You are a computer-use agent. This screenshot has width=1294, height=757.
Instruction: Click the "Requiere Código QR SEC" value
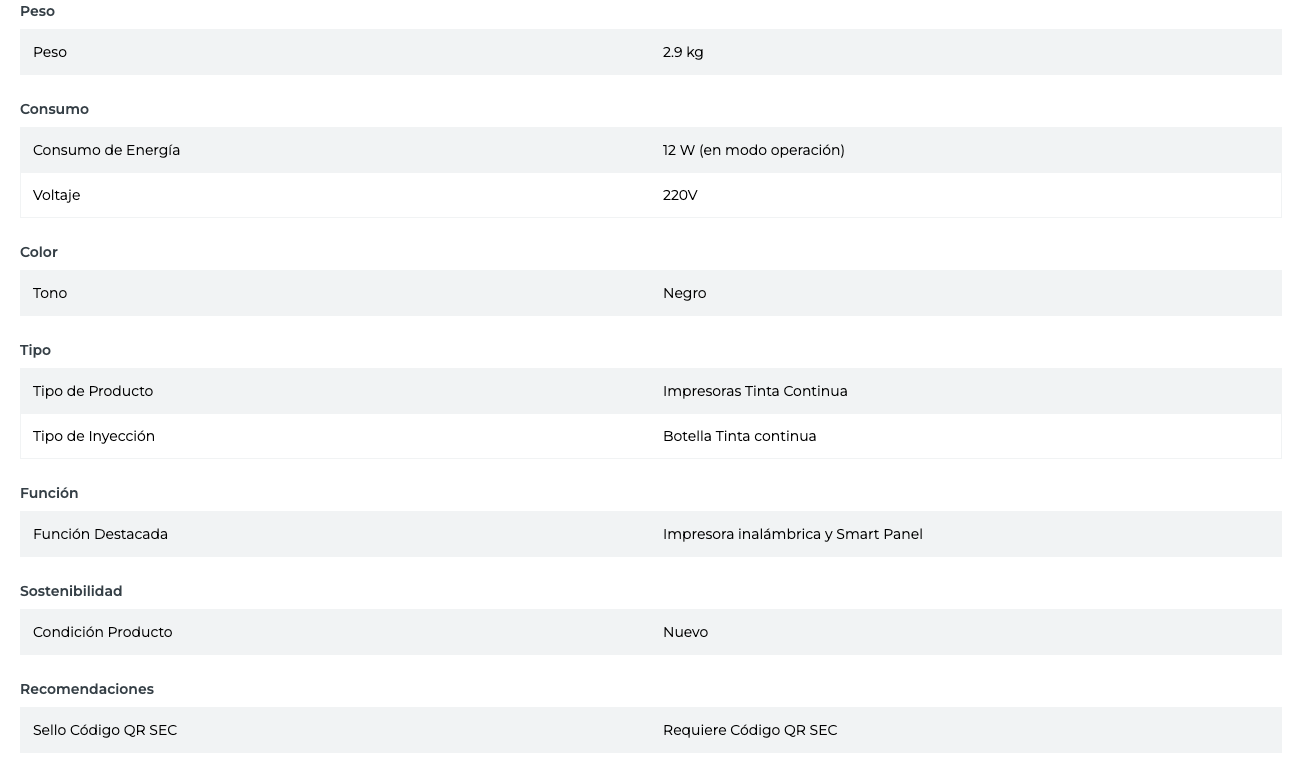coord(750,730)
